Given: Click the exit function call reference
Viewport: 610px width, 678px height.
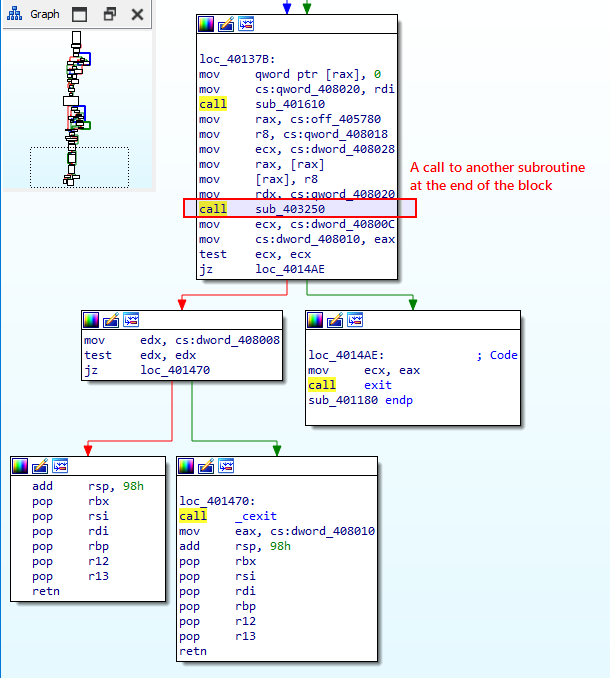Looking at the screenshot, I should pos(378,385).
